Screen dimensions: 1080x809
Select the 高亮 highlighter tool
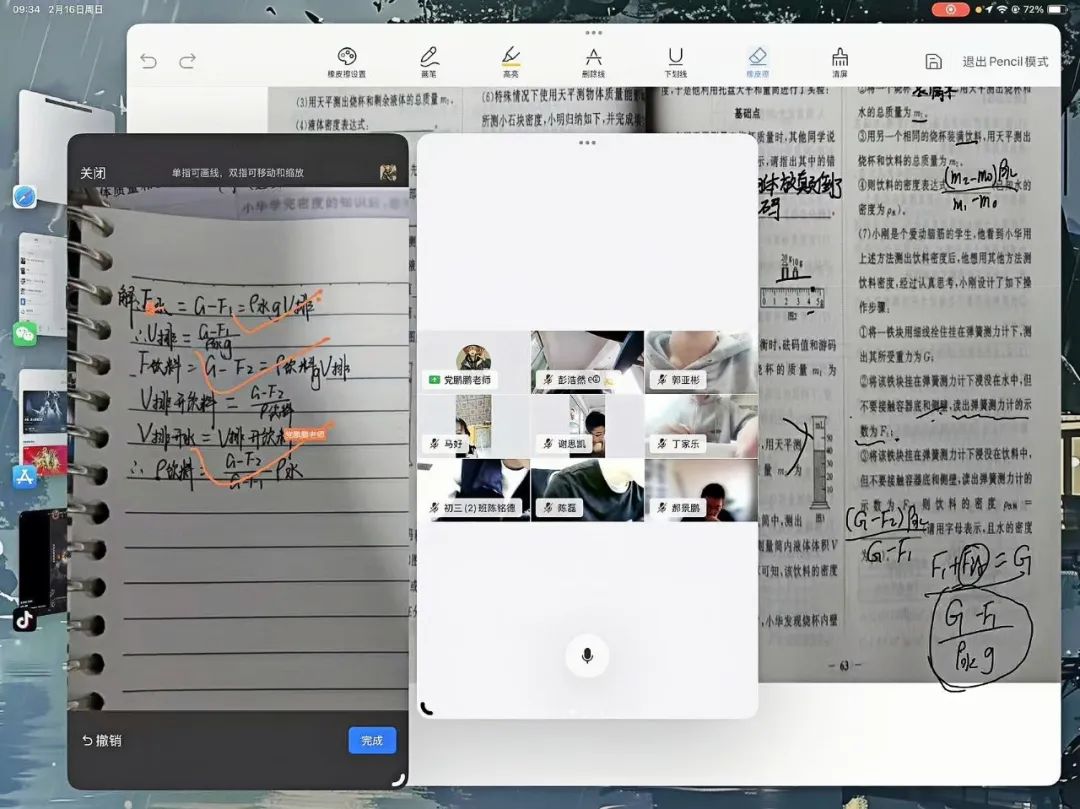(510, 62)
